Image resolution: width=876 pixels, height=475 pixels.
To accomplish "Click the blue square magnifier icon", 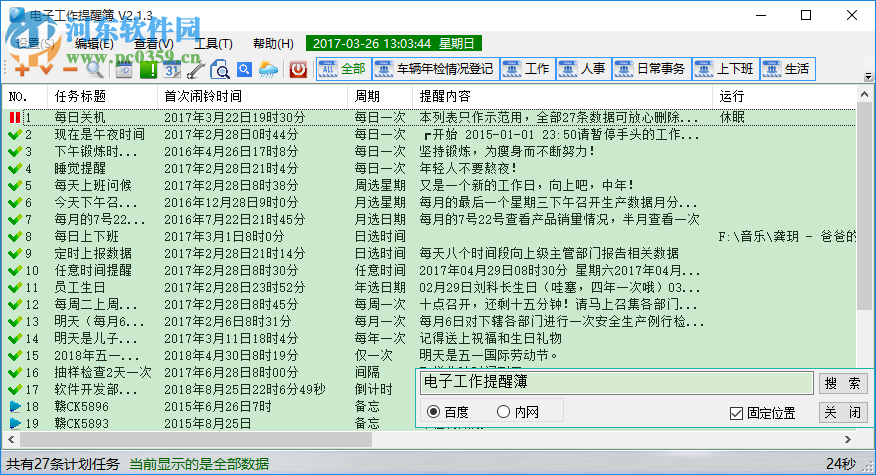I will point(244,70).
